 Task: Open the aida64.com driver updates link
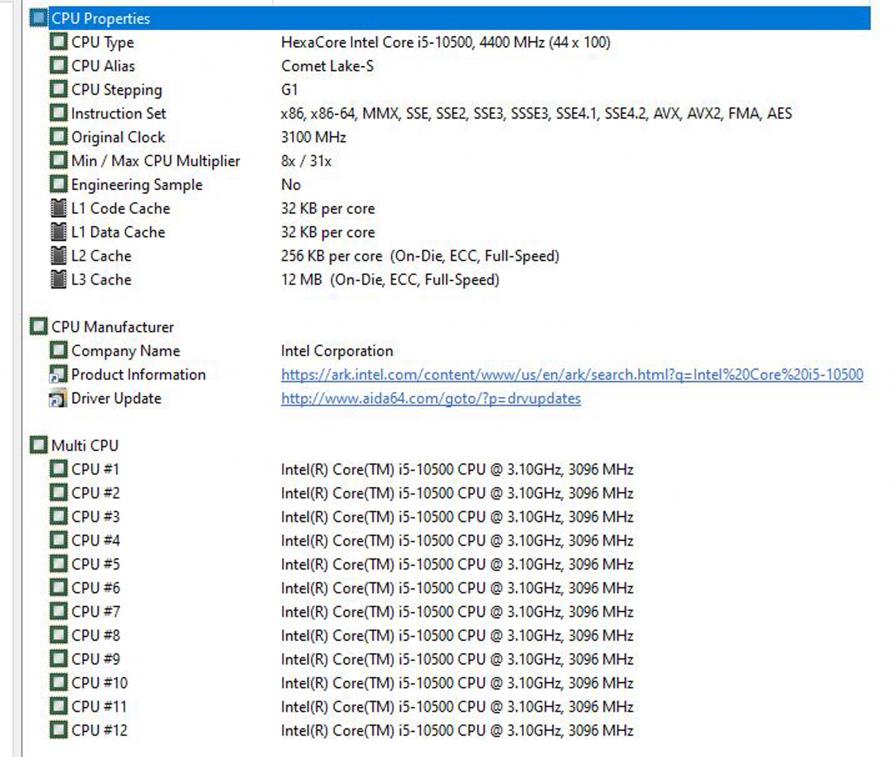430,399
